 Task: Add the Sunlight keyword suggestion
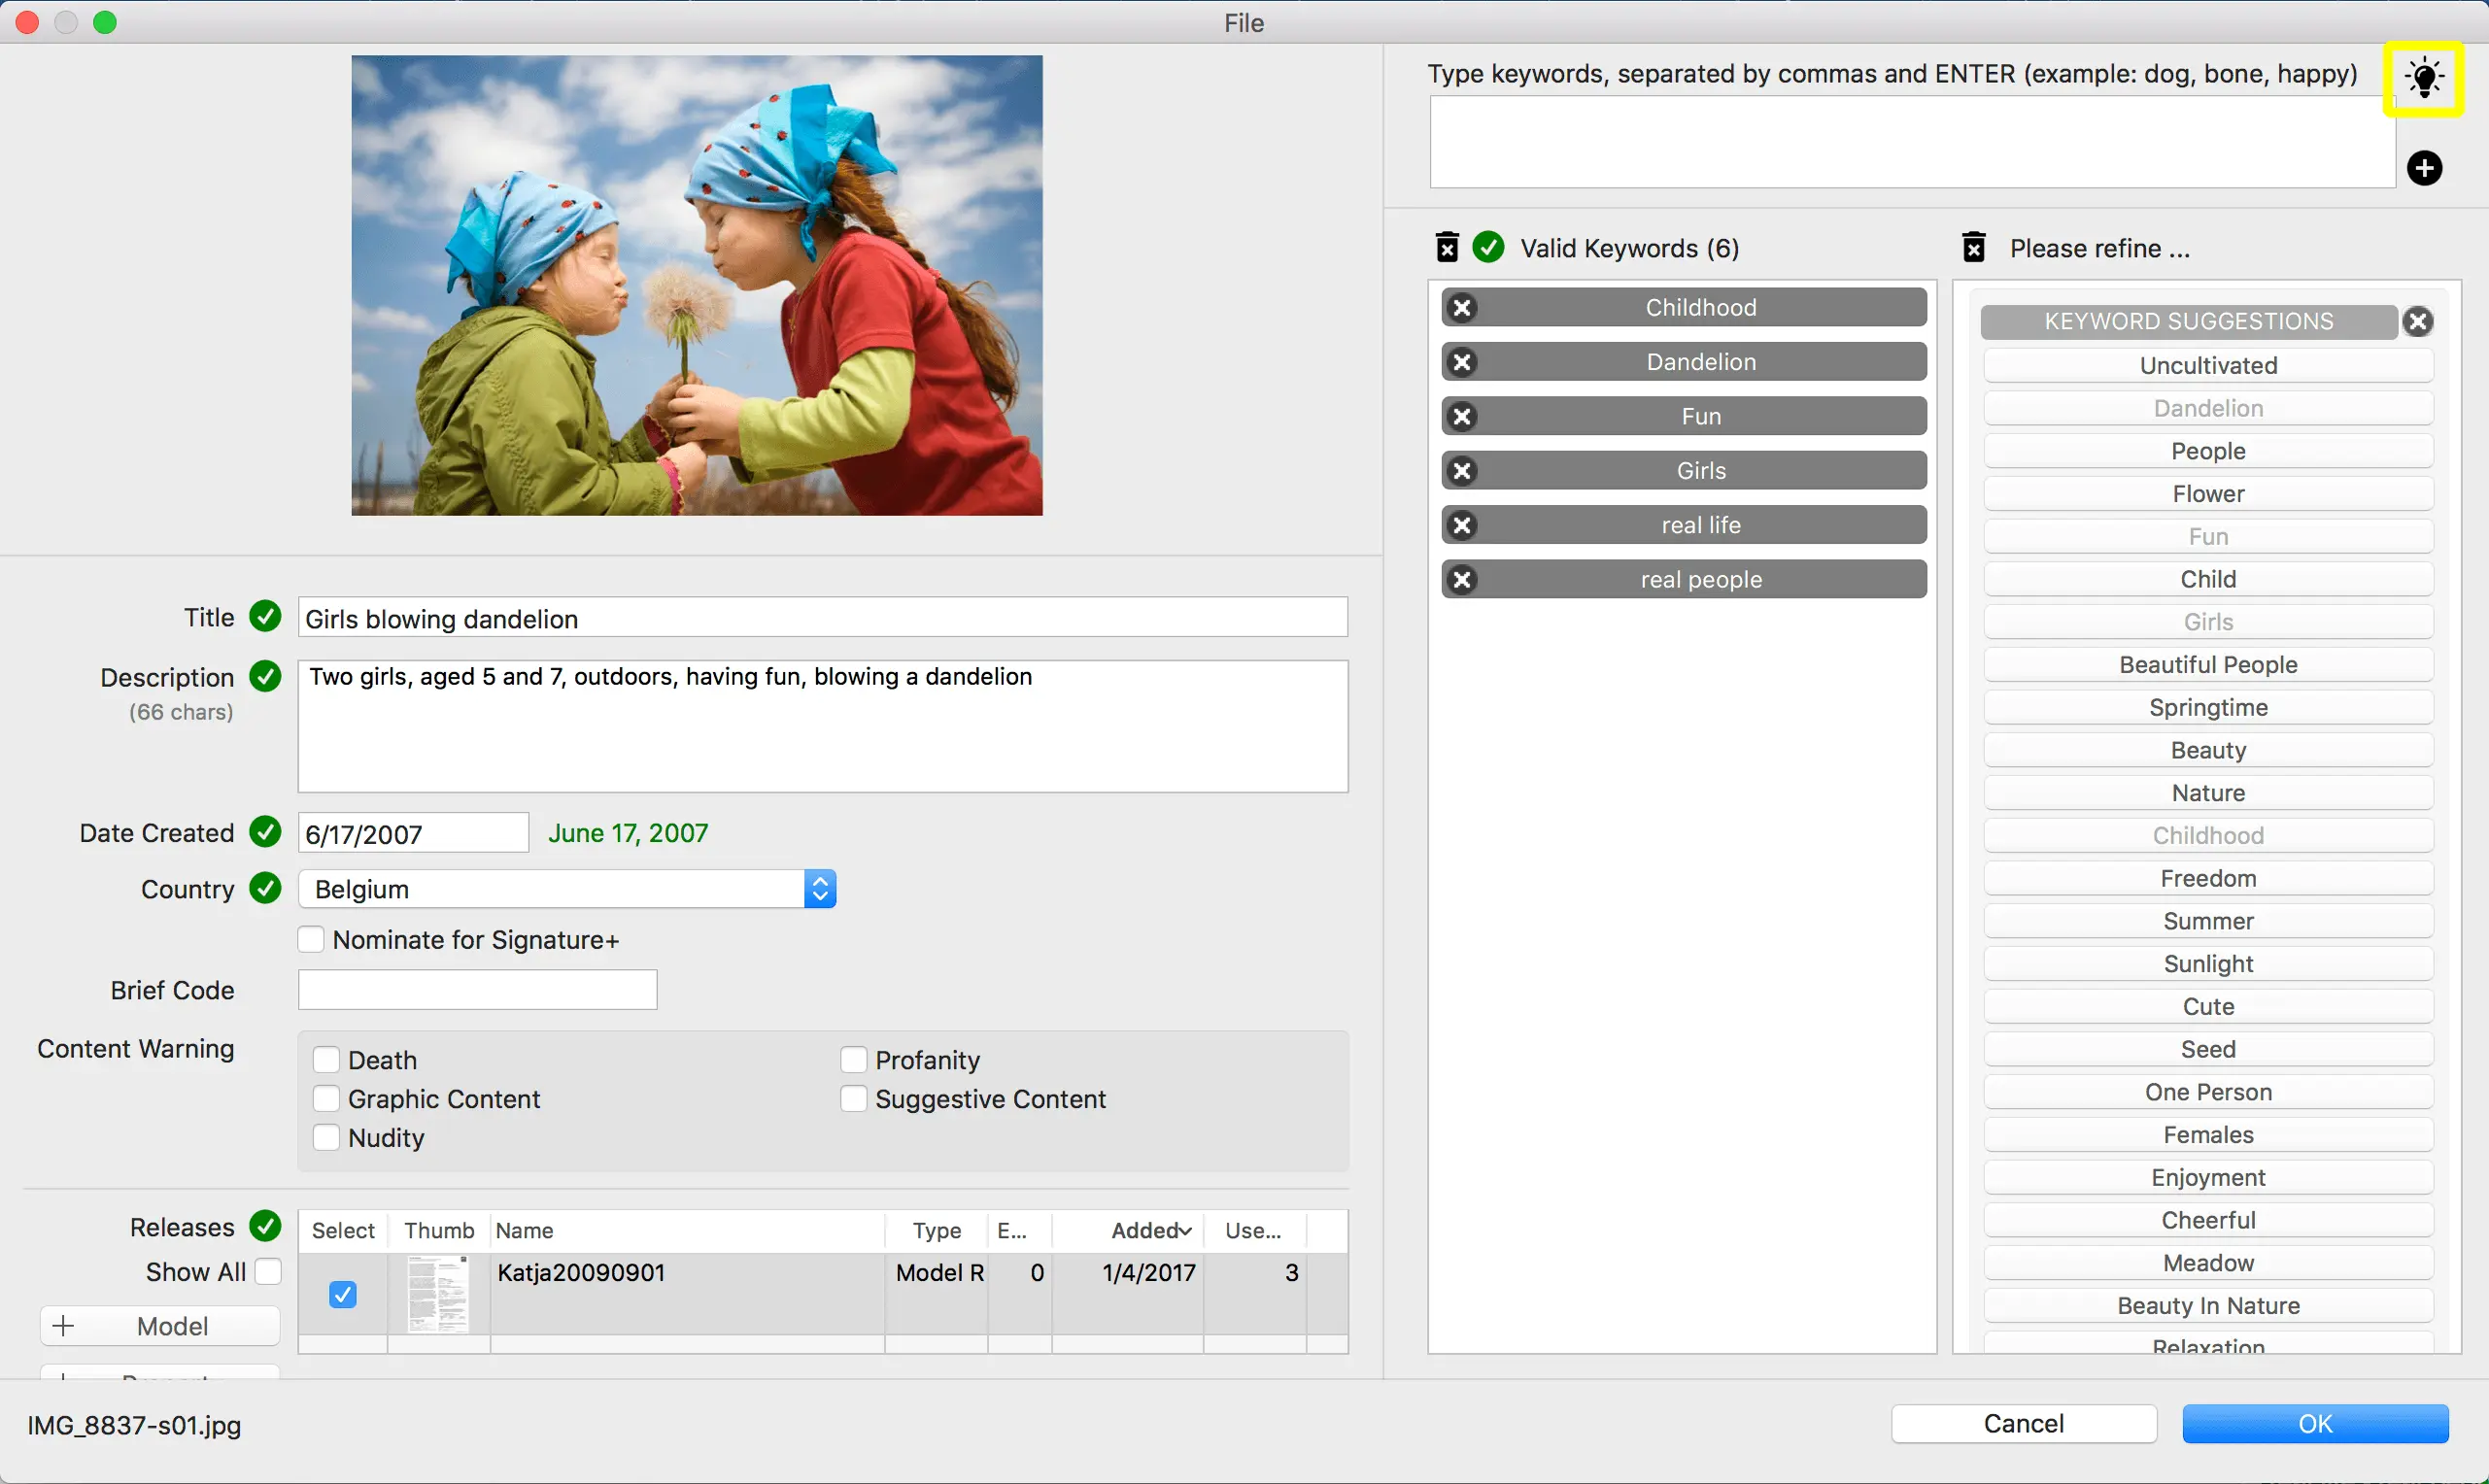click(x=2208, y=964)
